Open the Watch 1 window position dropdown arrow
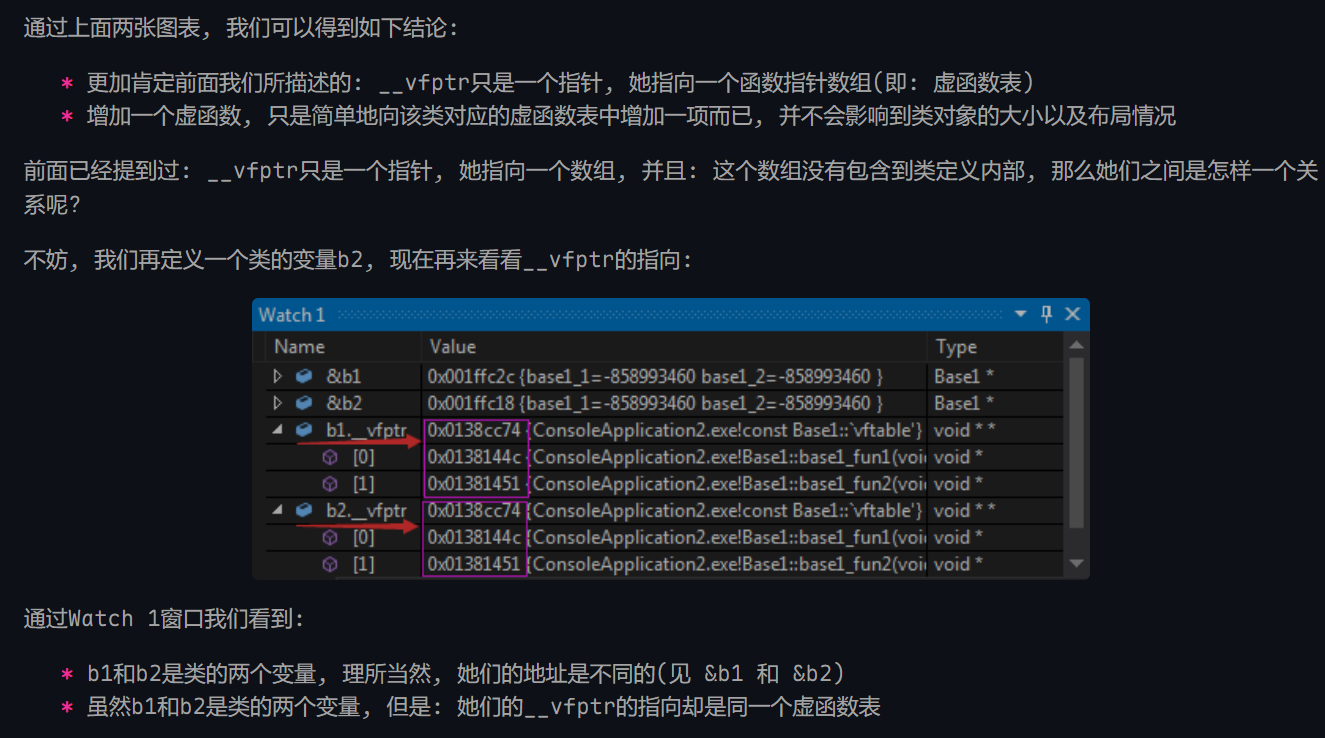 pyautogui.click(x=1021, y=314)
